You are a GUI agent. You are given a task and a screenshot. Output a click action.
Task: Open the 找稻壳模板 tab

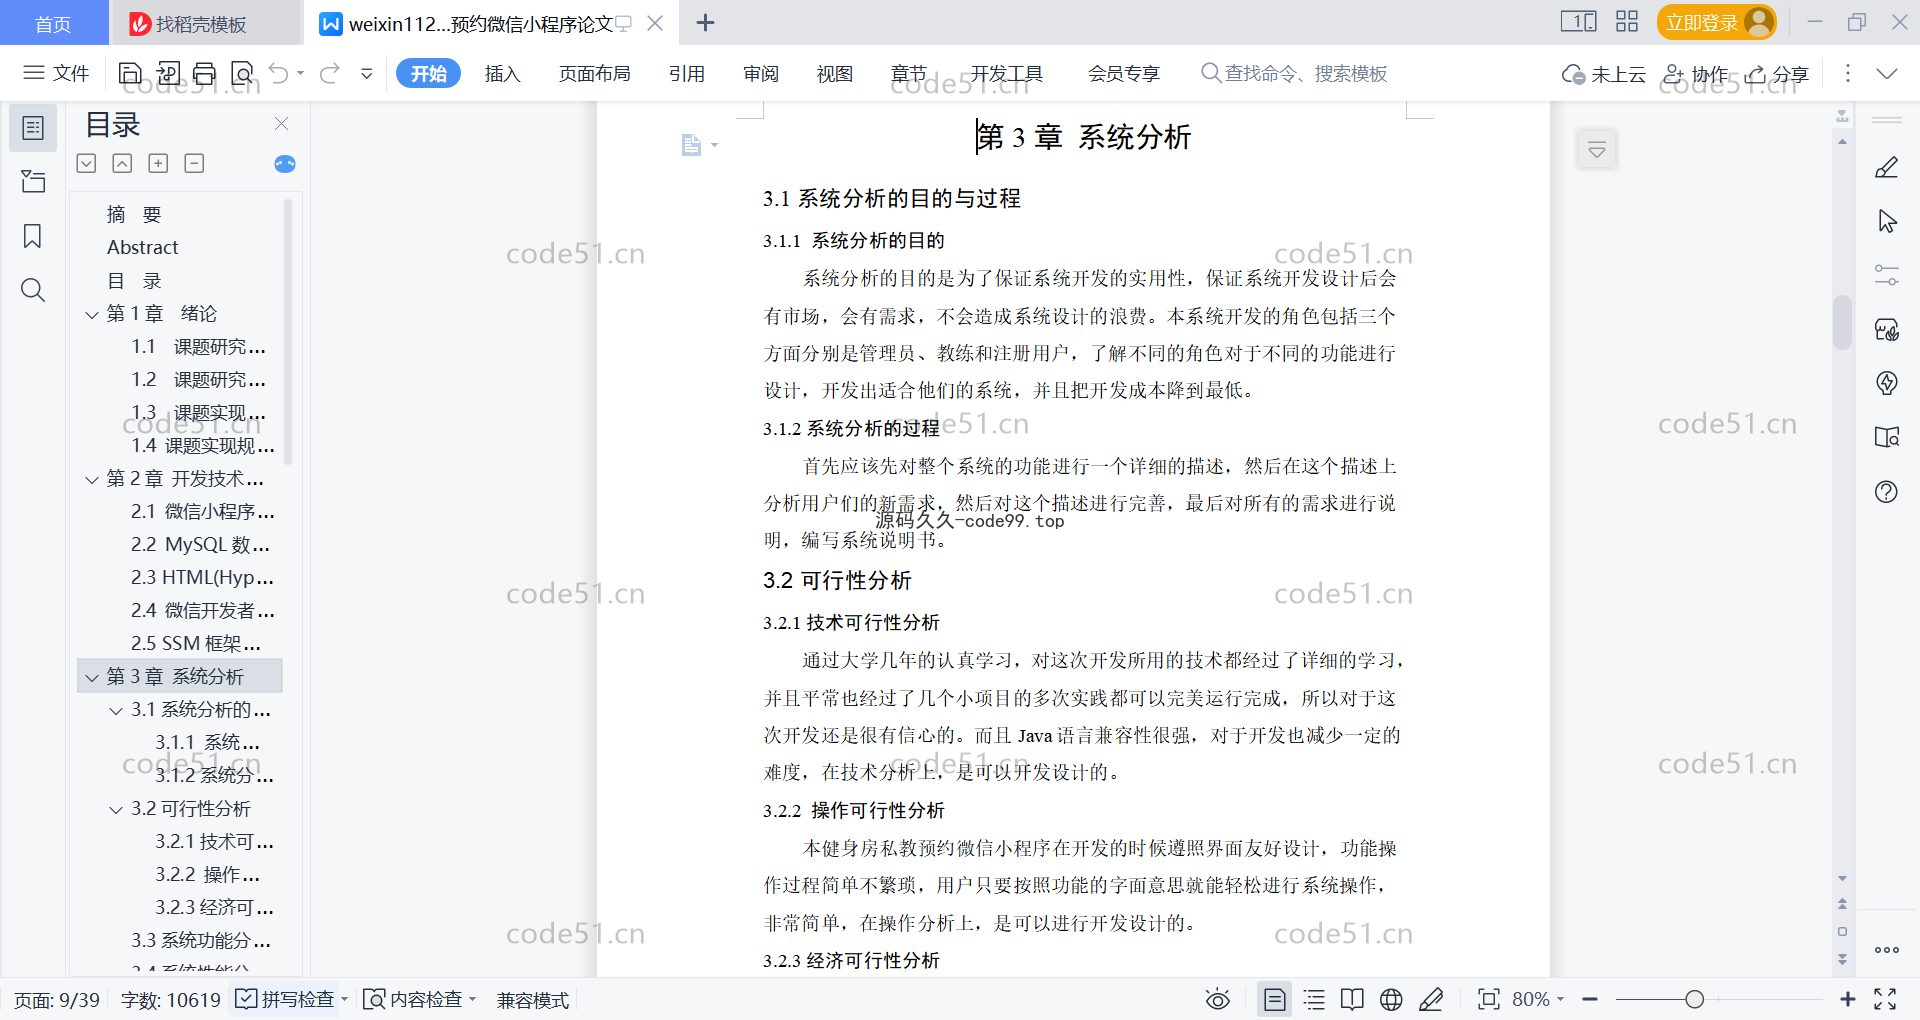pyautogui.click(x=205, y=23)
